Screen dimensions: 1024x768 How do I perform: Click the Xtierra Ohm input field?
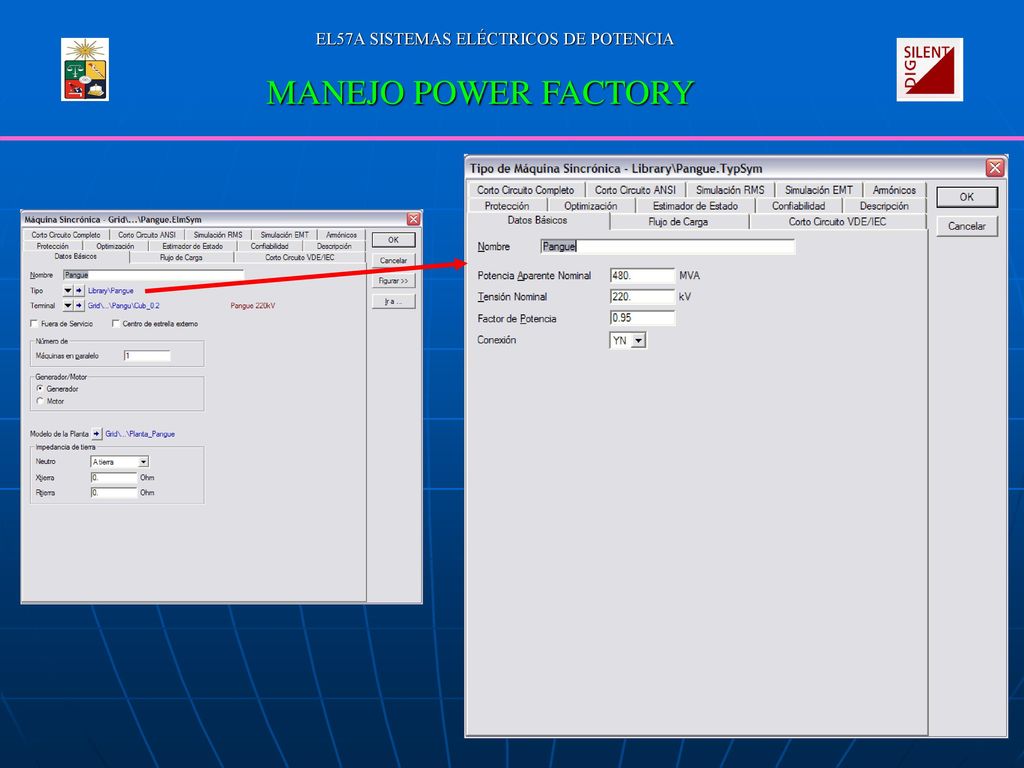[114, 477]
